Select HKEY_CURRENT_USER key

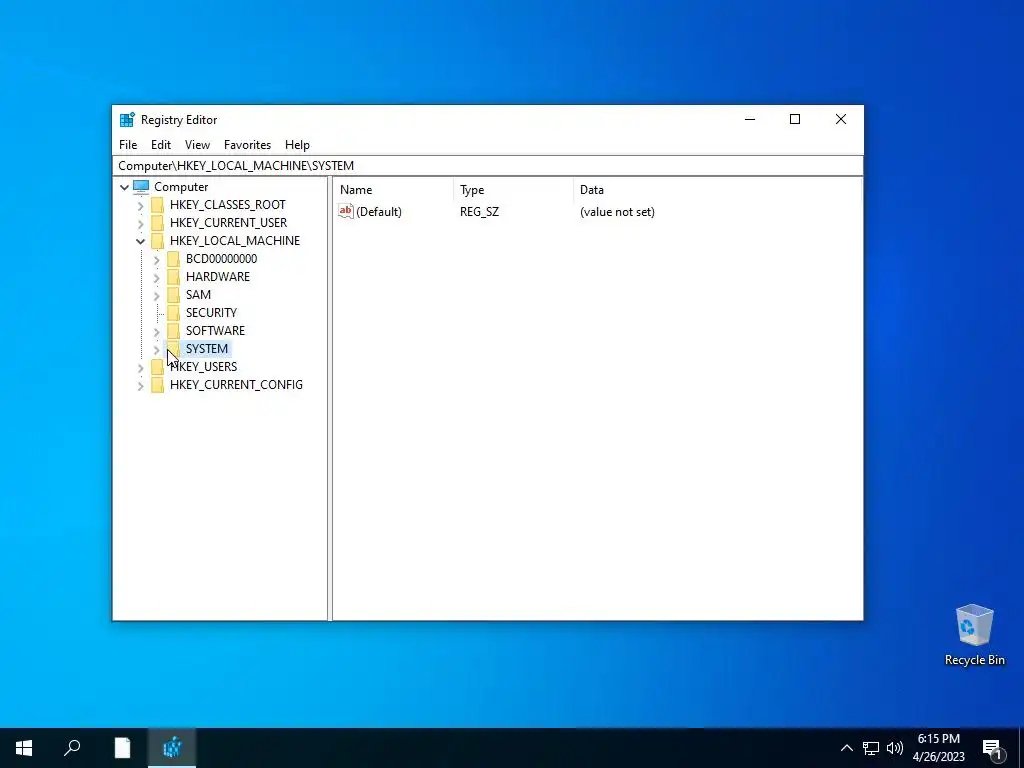click(x=228, y=223)
